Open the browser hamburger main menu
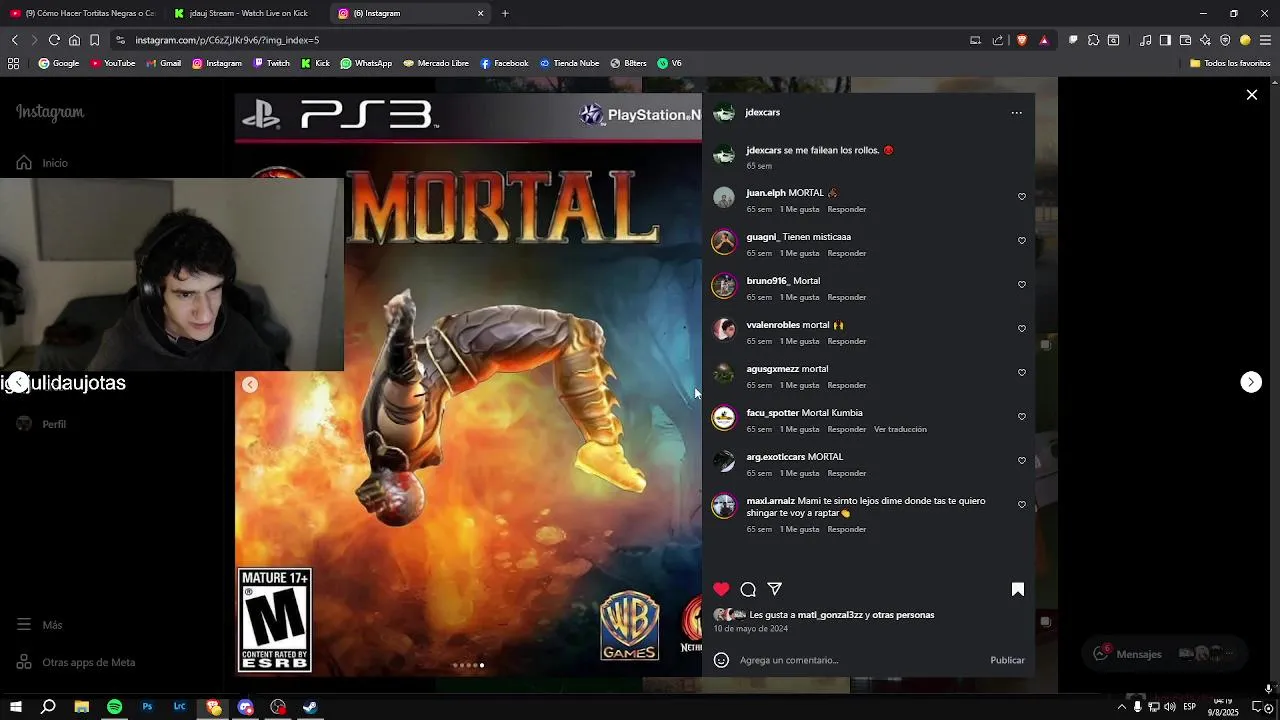 [x=1265, y=40]
